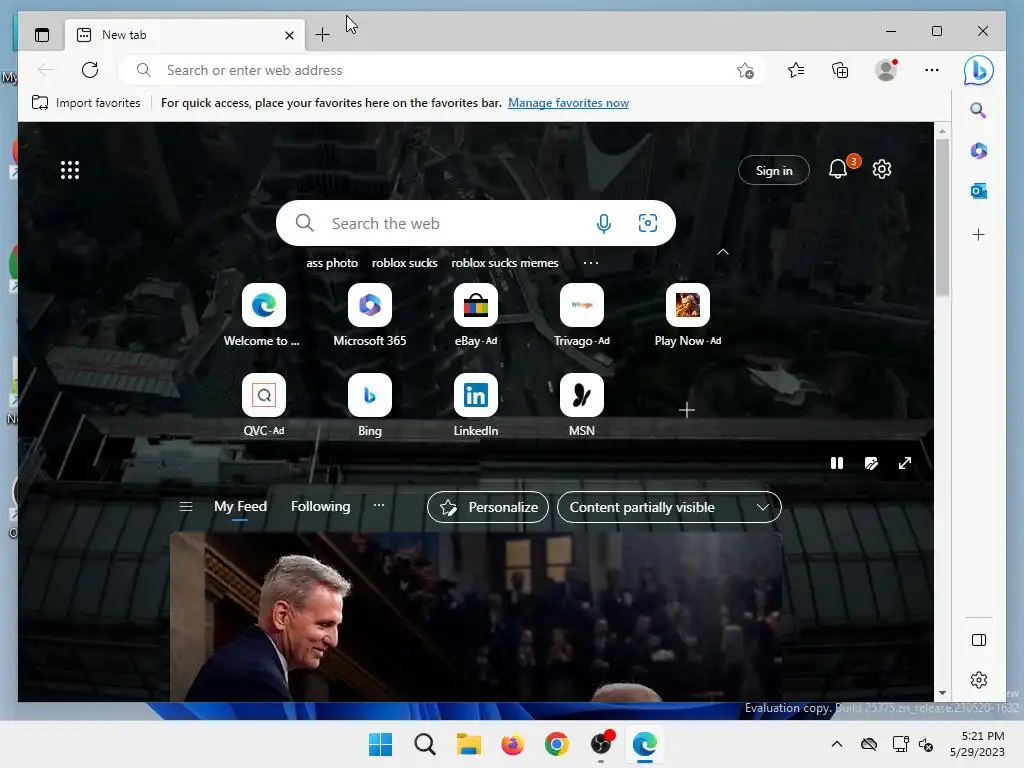The width and height of the screenshot is (1024, 768).
Task: Click the Search or enter web address bar
Action: click(x=442, y=70)
